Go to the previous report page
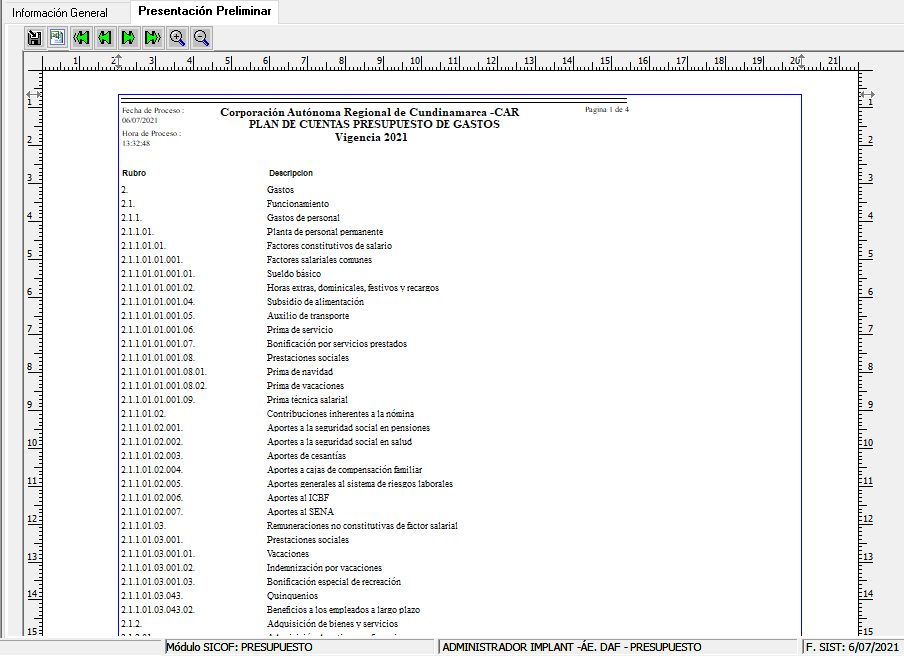Screen dimensions: 904x656 coord(105,38)
